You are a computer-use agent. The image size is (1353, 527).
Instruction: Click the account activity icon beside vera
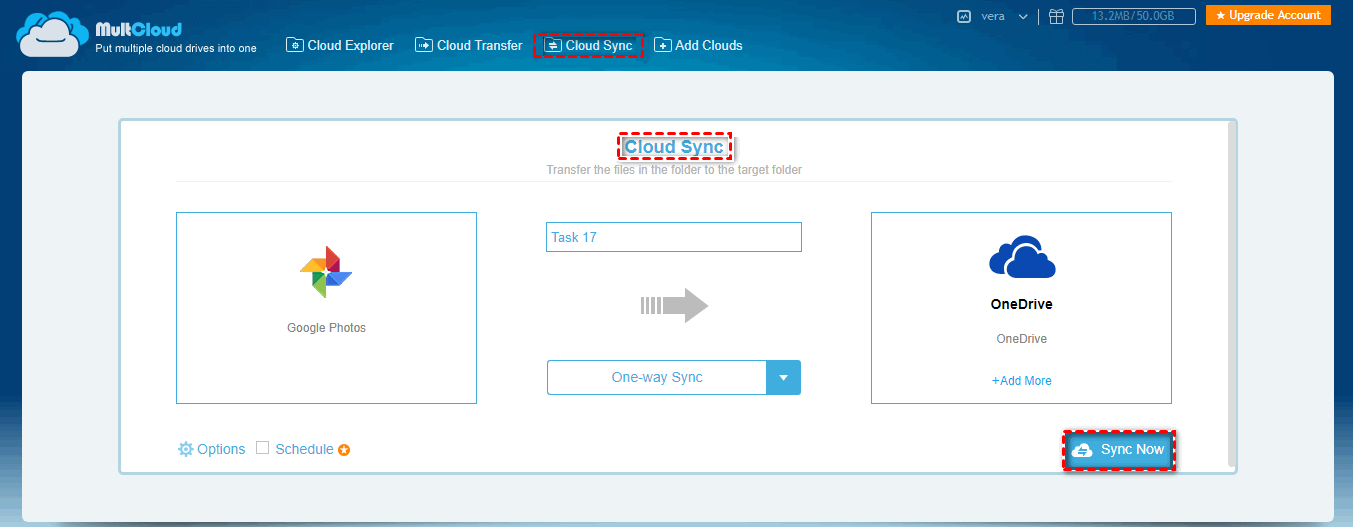tap(964, 16)
